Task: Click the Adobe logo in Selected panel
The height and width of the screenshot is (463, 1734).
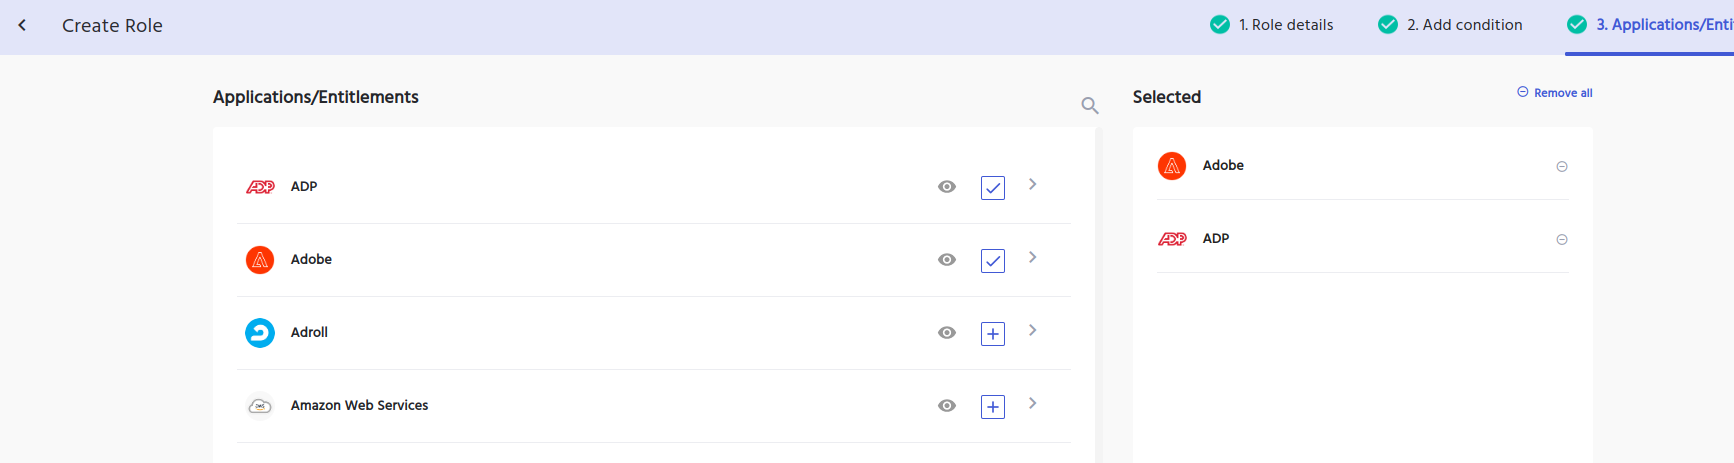Action: 1172,166
